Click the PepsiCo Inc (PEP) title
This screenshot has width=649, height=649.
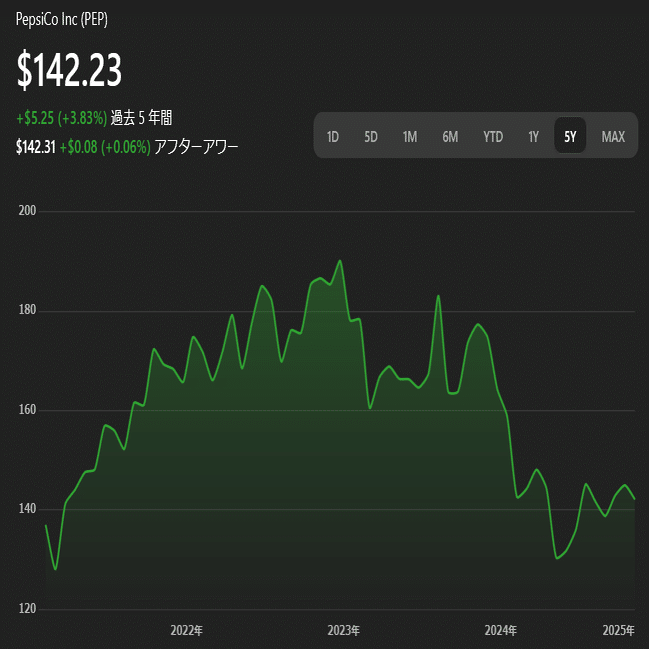point(62,19)
